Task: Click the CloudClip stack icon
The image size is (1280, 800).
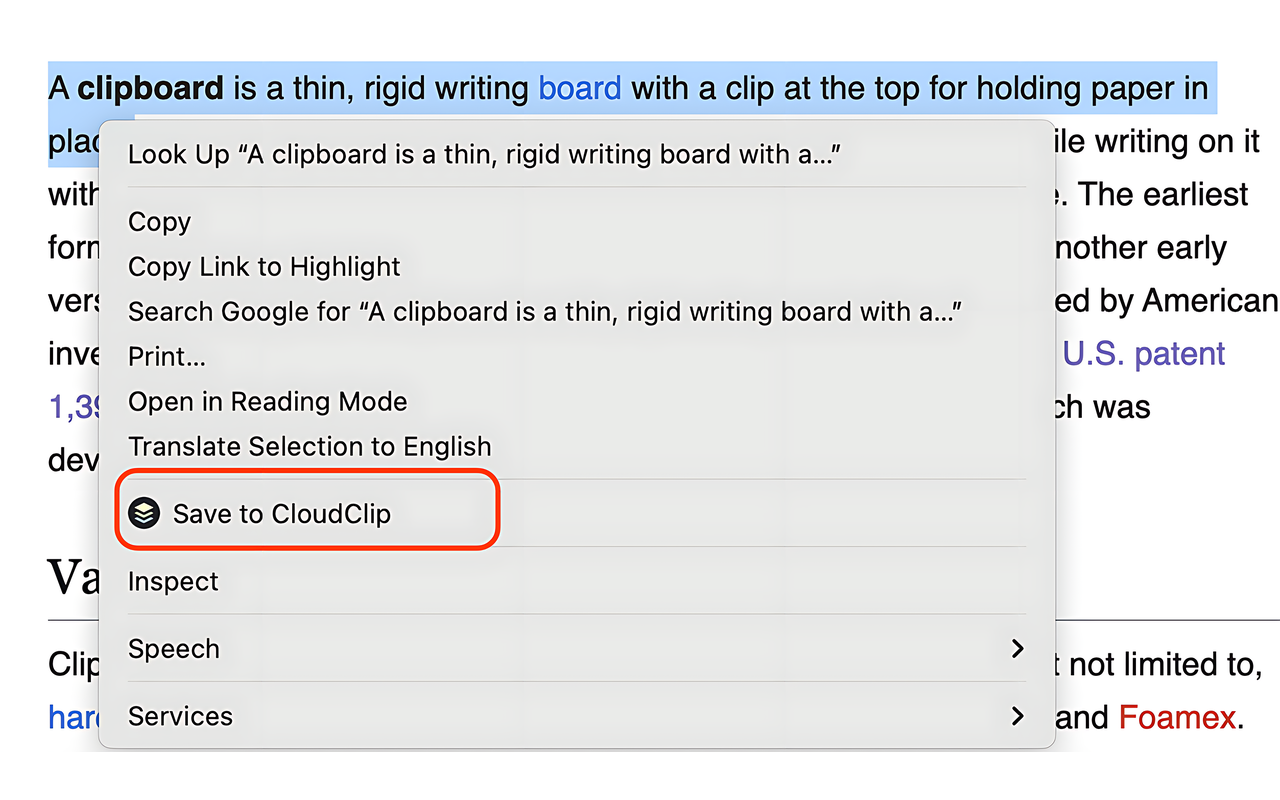Action: 147,512
